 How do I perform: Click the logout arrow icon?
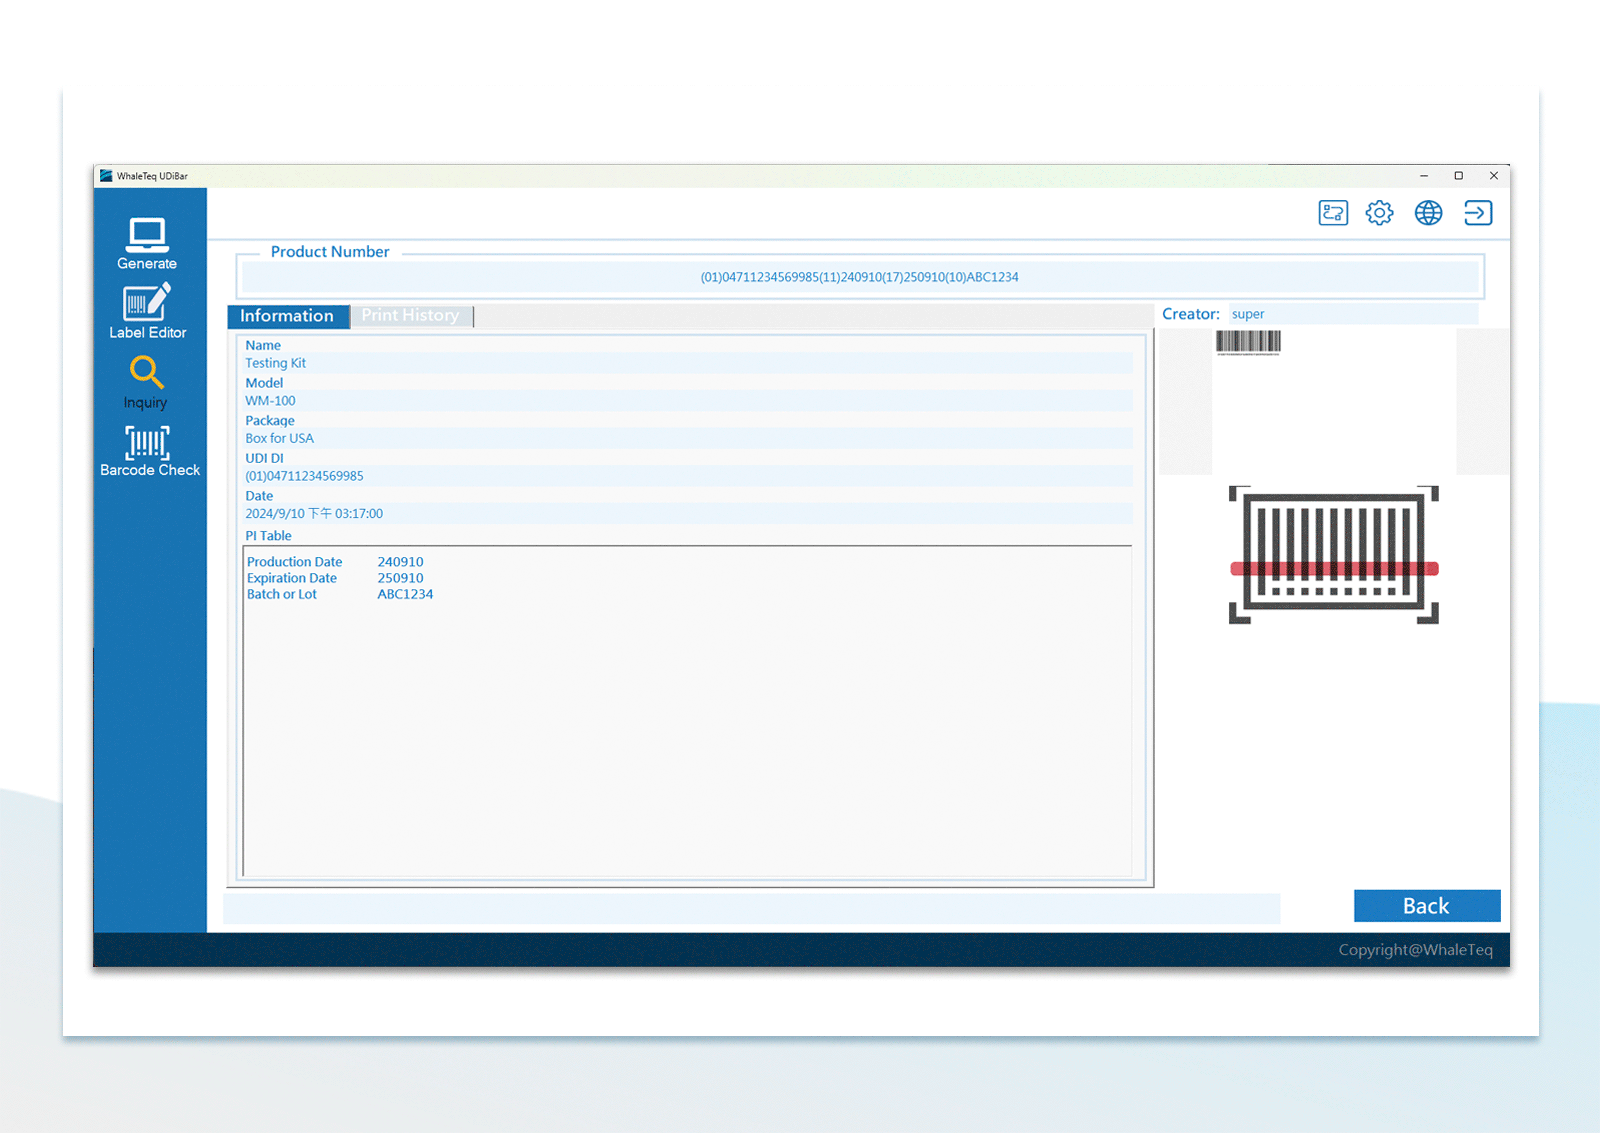pos(1478,213)
